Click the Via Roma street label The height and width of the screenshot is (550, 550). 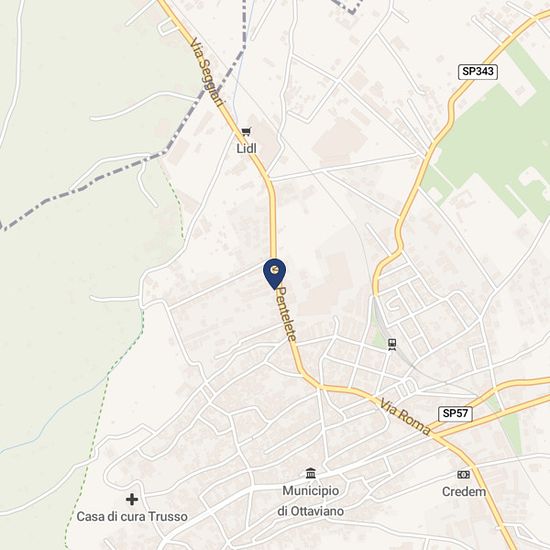click(405, 417)
